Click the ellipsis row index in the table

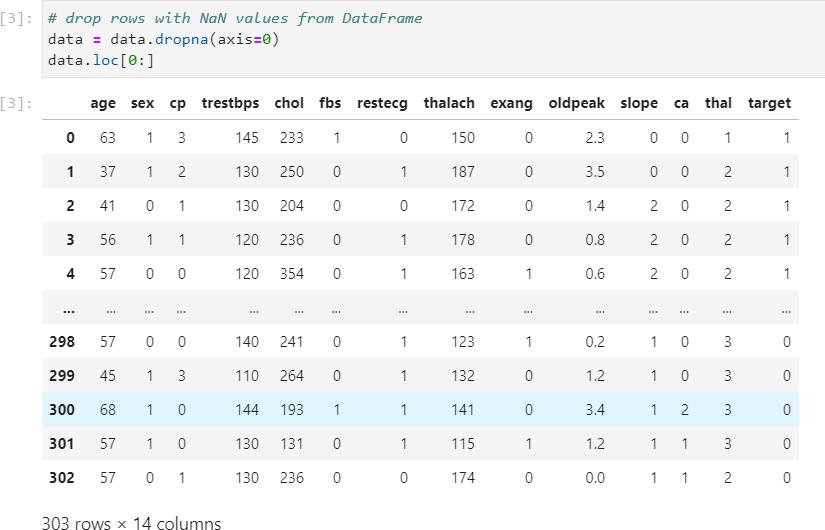tap(68, 308)
